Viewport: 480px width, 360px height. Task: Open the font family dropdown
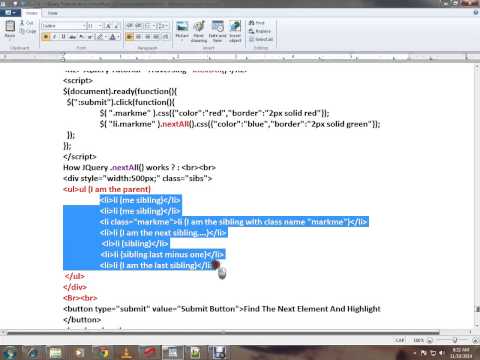click(x=84, y=26)
